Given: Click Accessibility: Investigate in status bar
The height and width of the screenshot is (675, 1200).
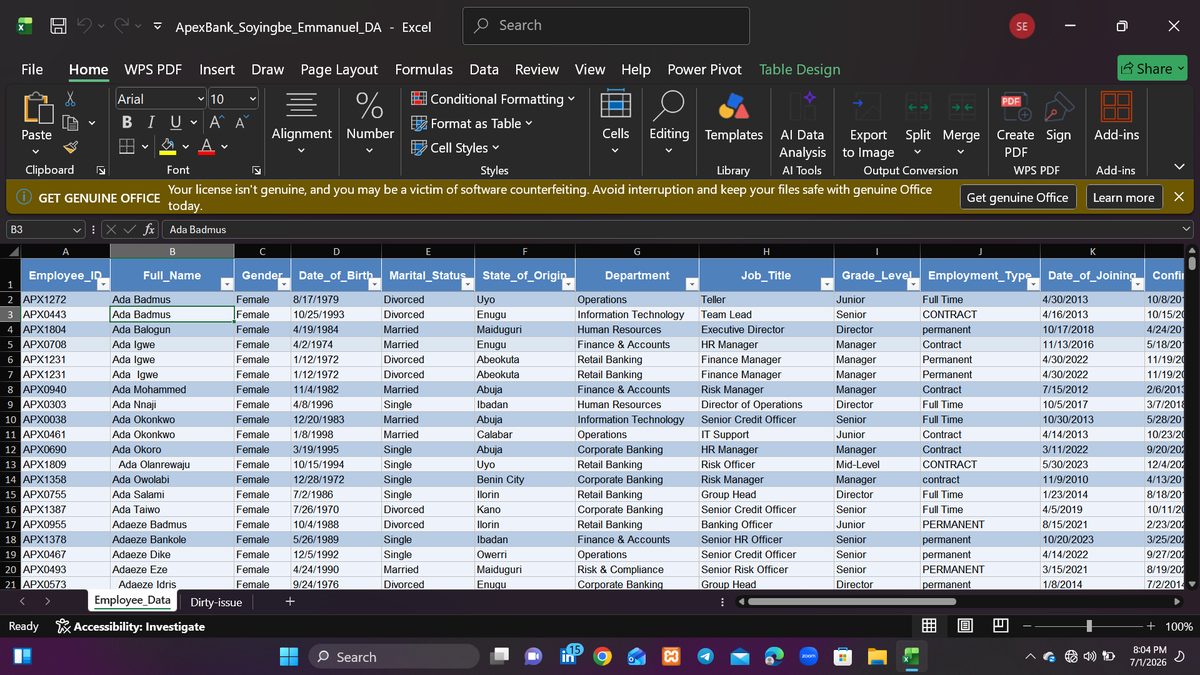Looking at the screenshot, I should pyautogui.click(x=131, y=626).
